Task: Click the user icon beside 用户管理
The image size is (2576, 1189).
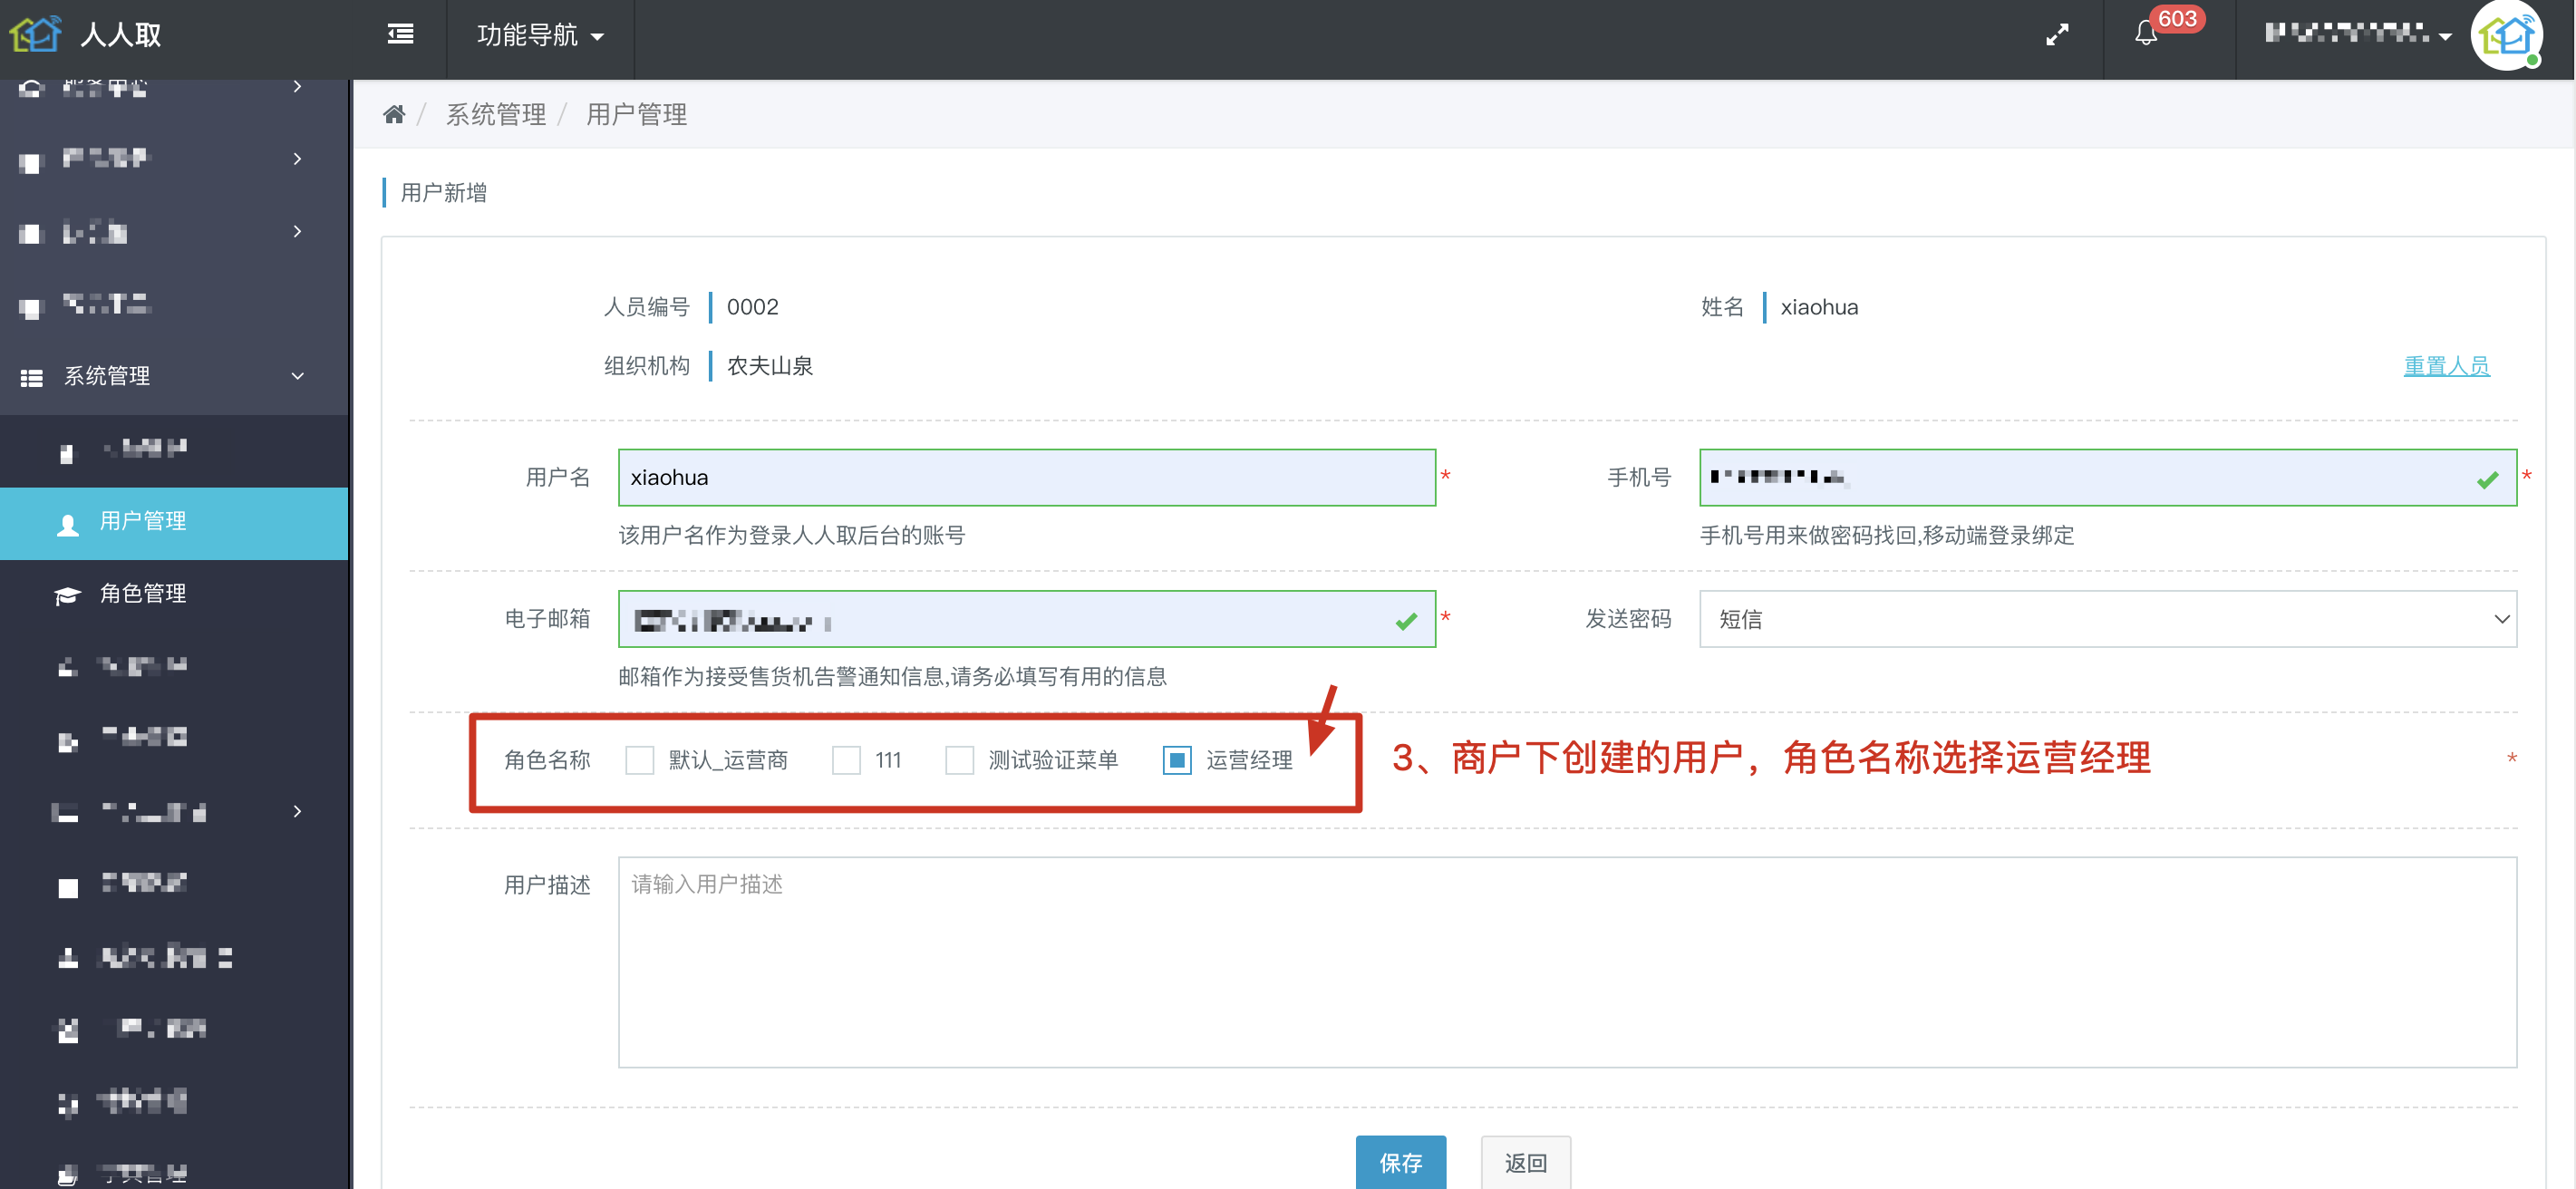Action: point(67,524)
